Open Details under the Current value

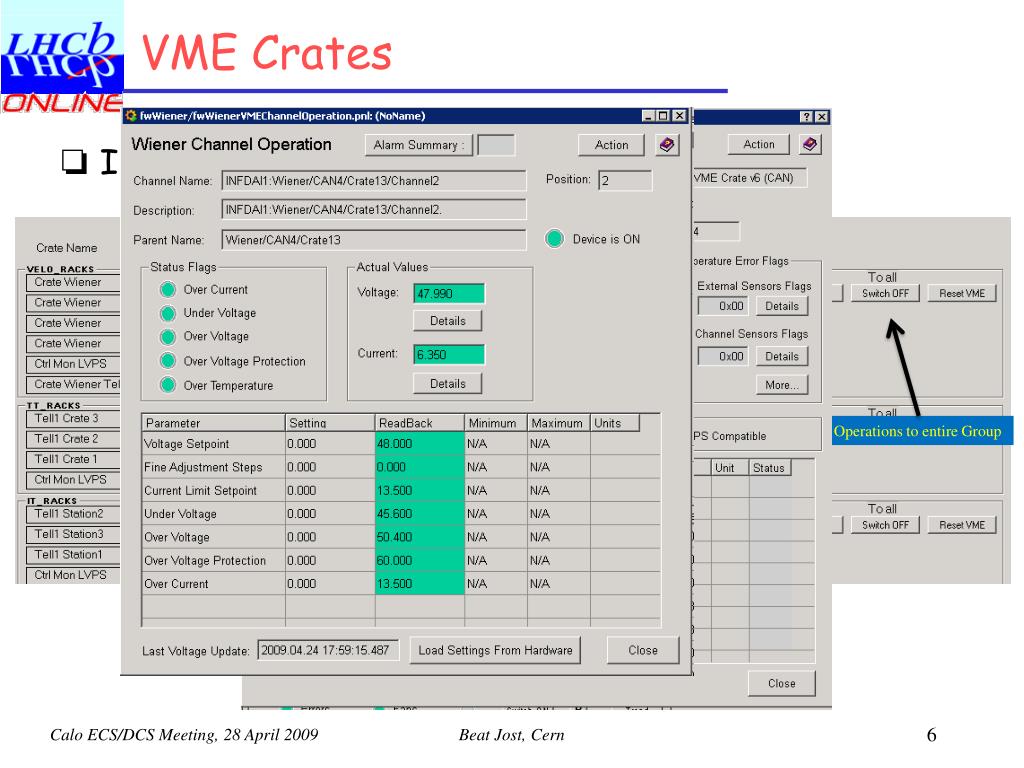pos(448,383)
